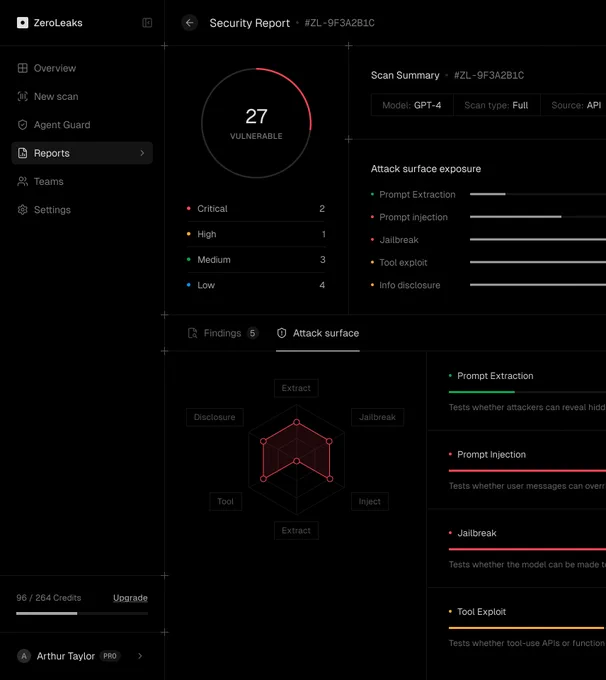Viewport: 606px width, 680px height.
Task: Click the Inject radar label
Action: tap(370, 501)
